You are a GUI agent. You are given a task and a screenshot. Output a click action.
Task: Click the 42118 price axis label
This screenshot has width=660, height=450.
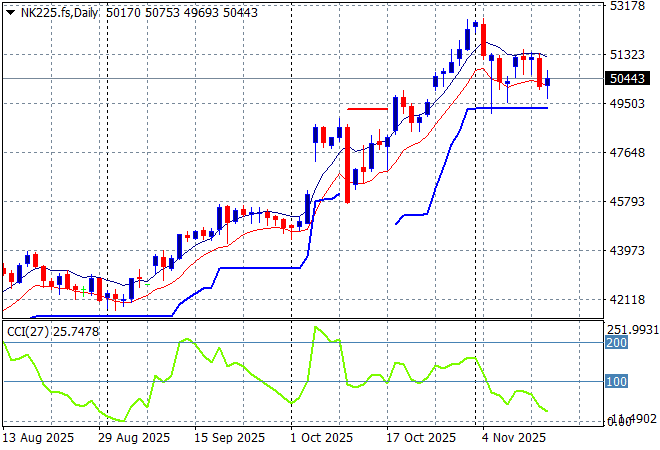(626, 299)
